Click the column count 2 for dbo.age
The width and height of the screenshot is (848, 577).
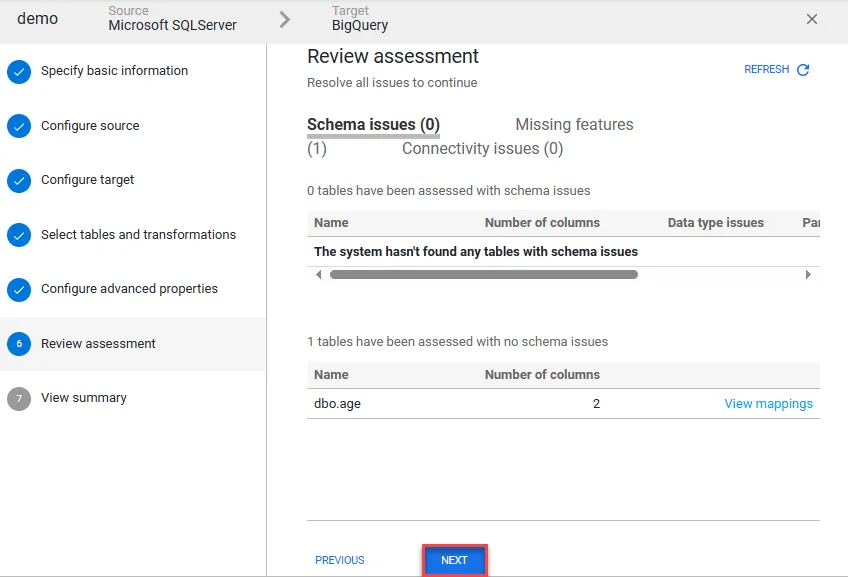click(x=596, y=403)
